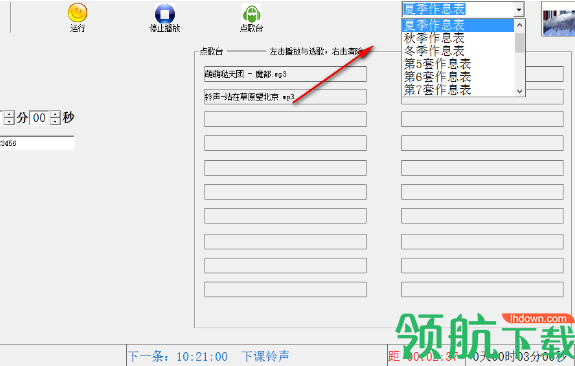Click the 夏季作息表 combo box text field
The image size is (575, 366).
tap(458, 9)
